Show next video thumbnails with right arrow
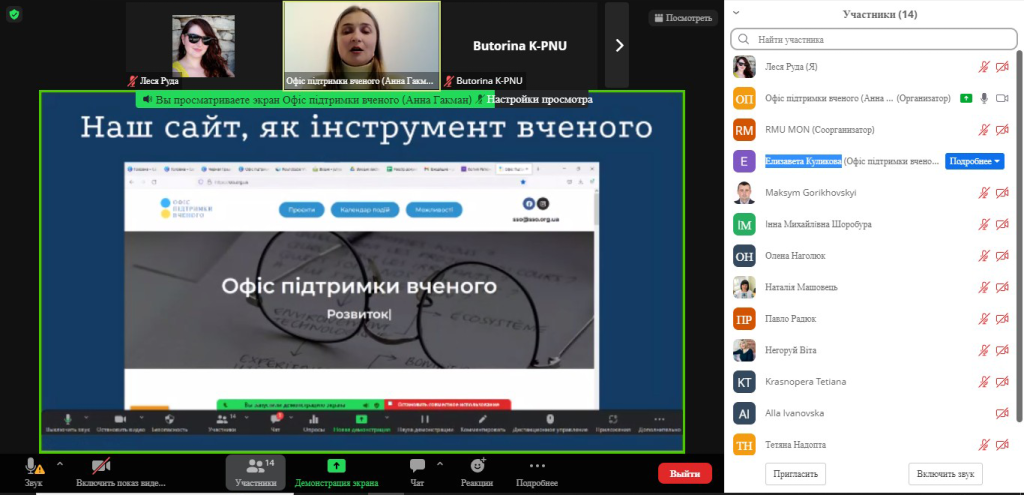 tap(618, 45)
